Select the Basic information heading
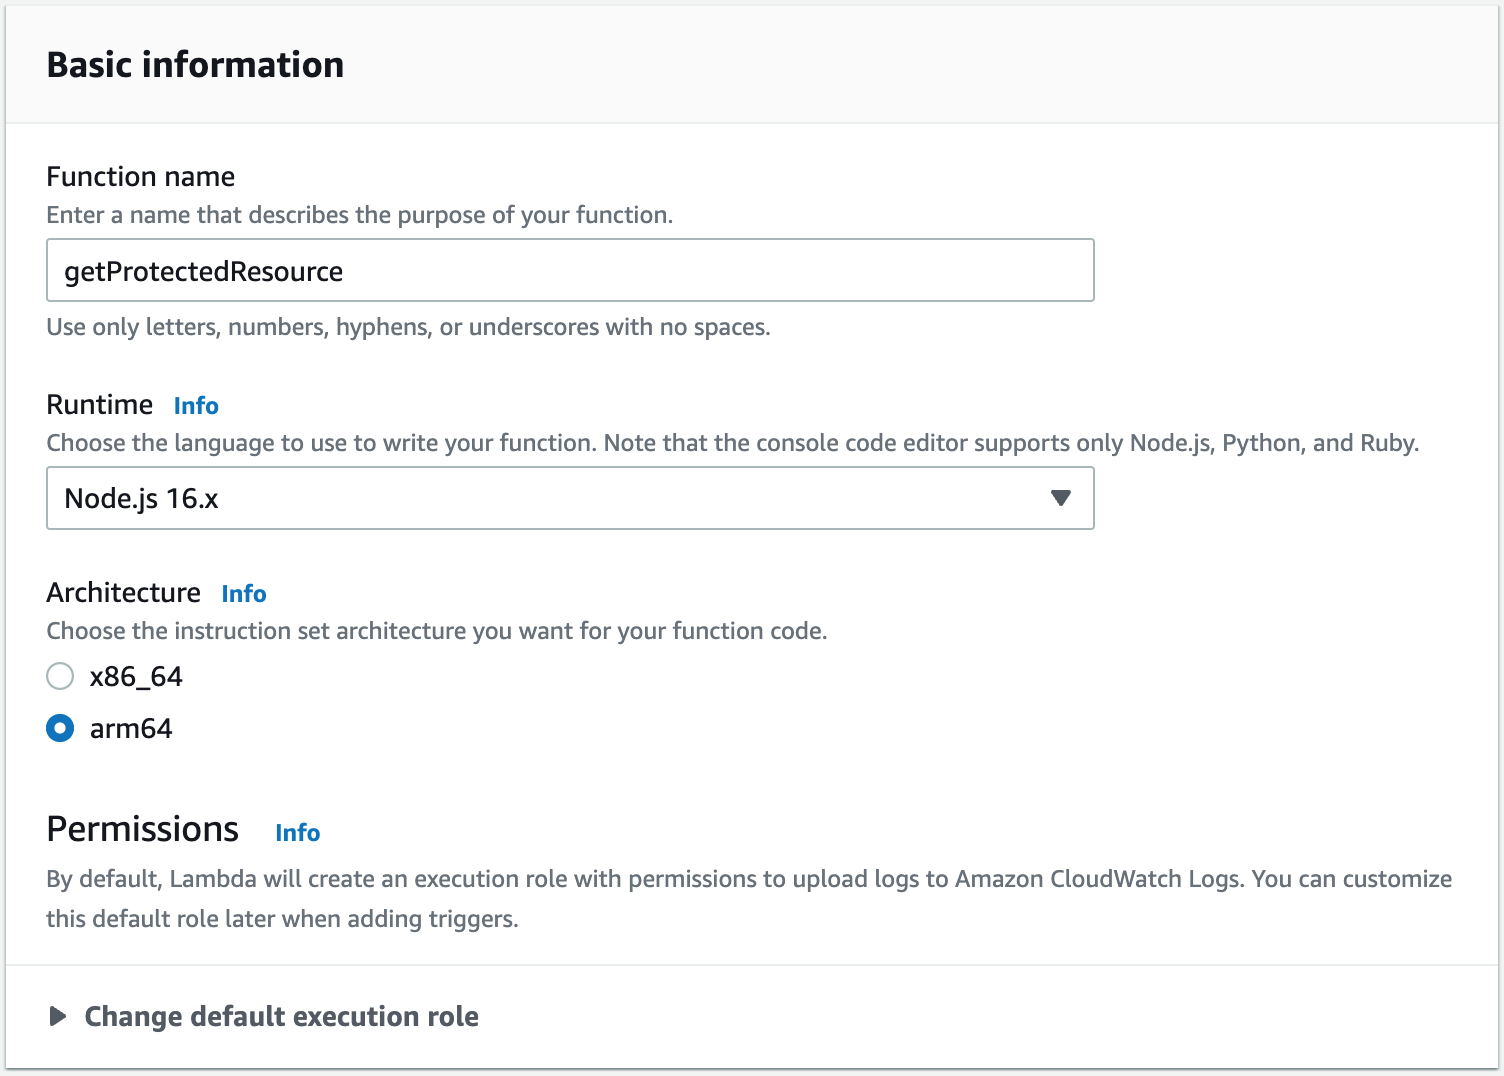Screen dimensions: 1504x1076 pyautogui.click(x=195, y=64)
